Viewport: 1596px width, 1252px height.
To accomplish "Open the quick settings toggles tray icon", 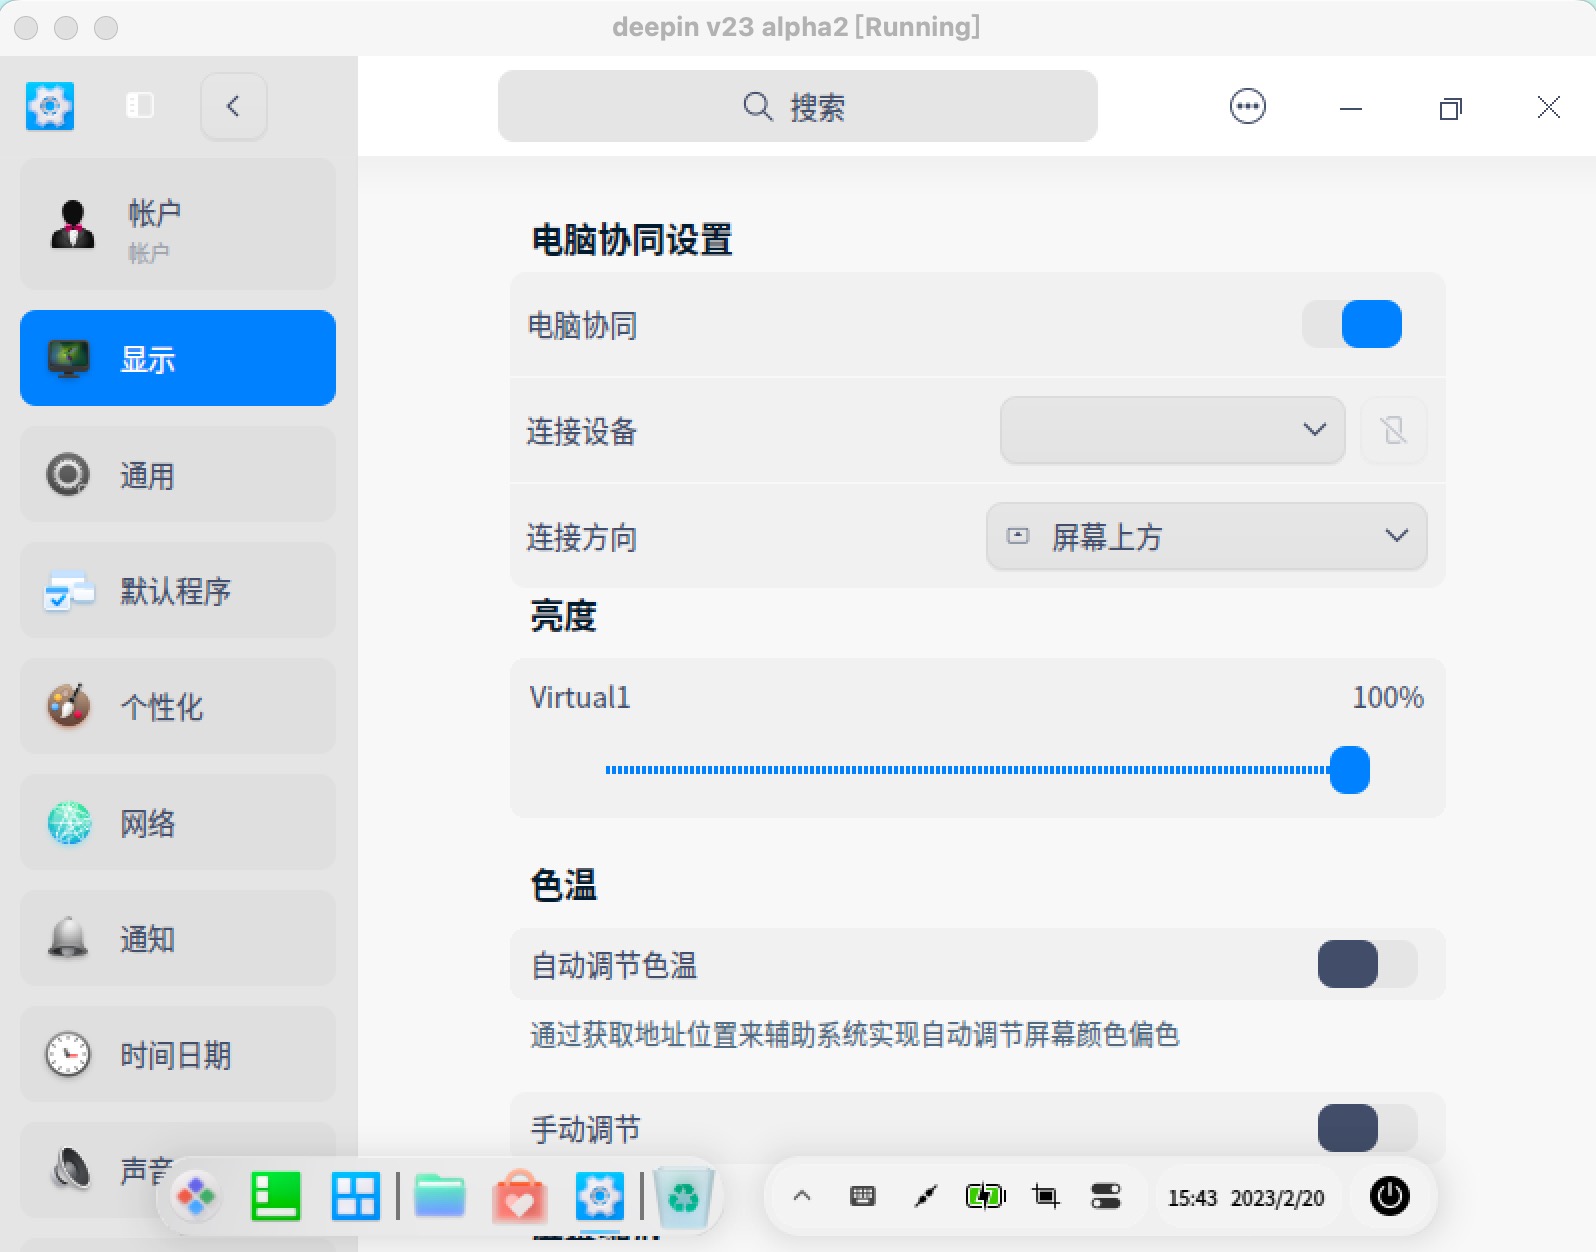I will 1106,1196.
